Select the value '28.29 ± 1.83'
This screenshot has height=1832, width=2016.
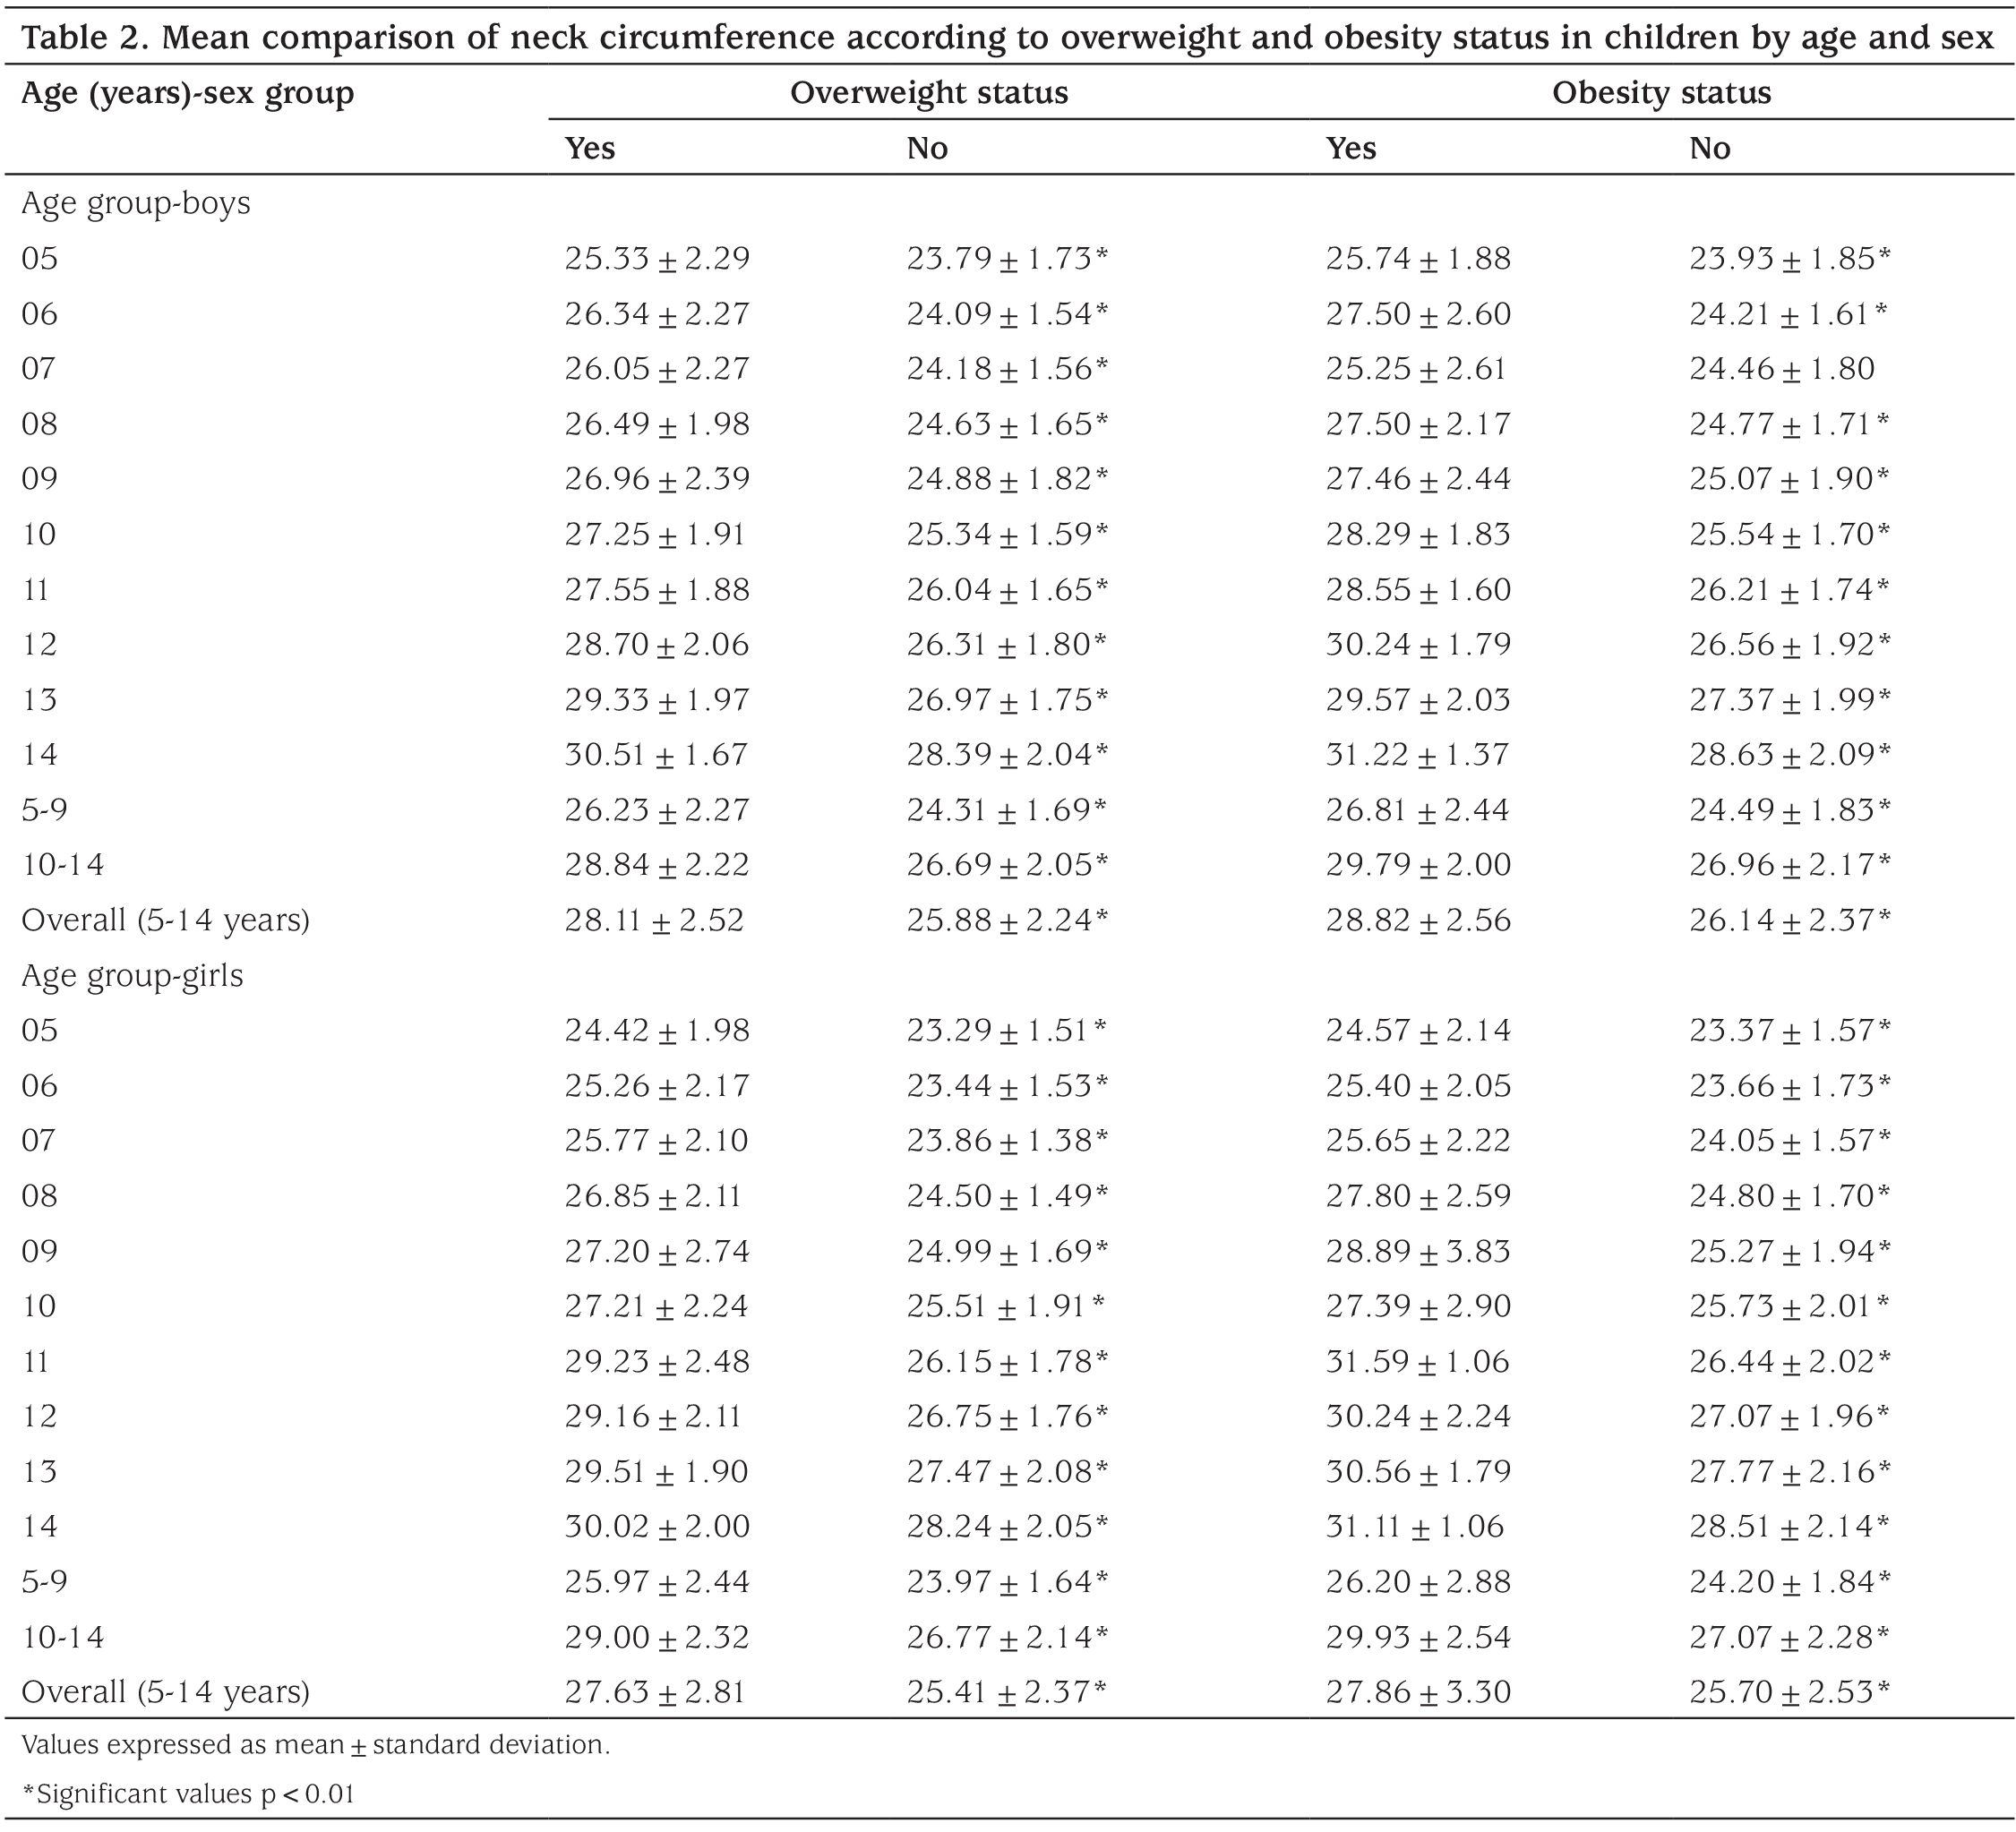pos(1418,534)
